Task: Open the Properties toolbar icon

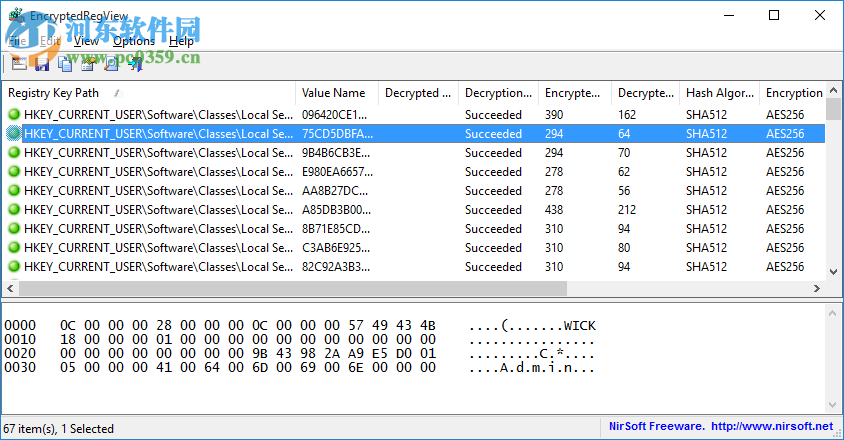Action: pos(88,64)
